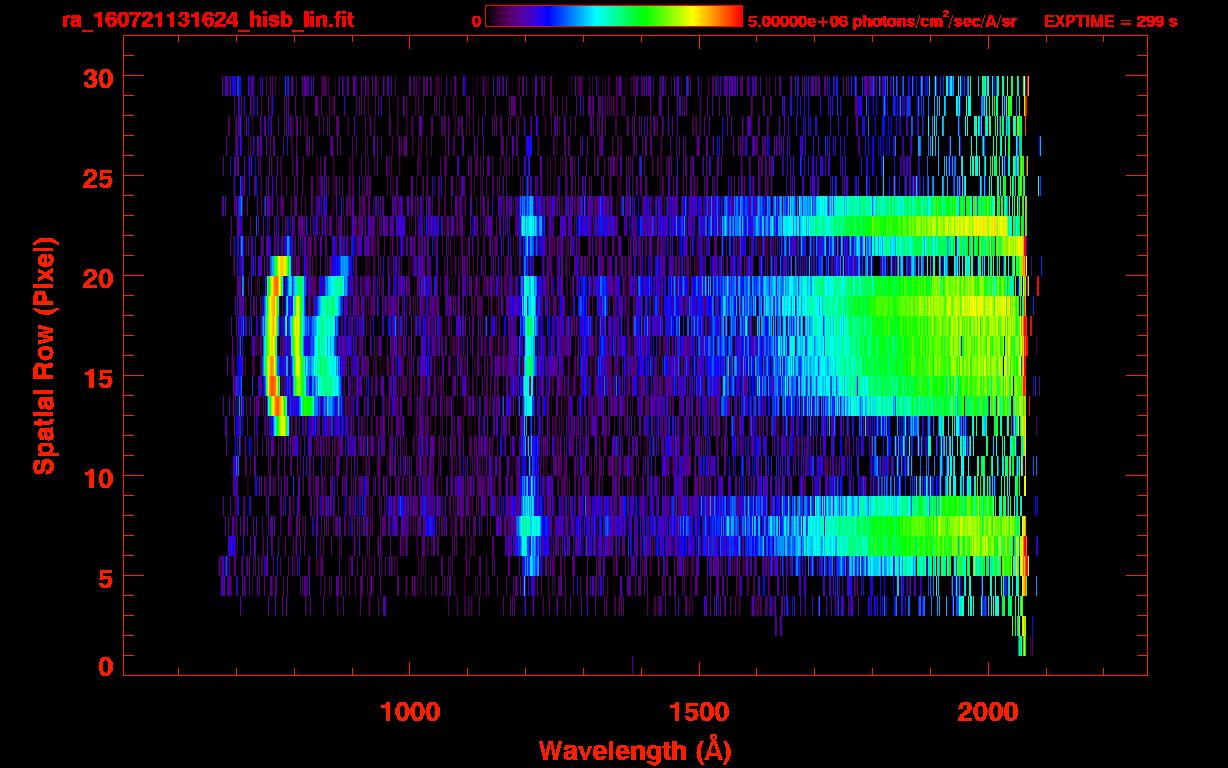Click the 1500 wavelength tick label
This screenshot has width=1228, height=768.
point(699,712)
